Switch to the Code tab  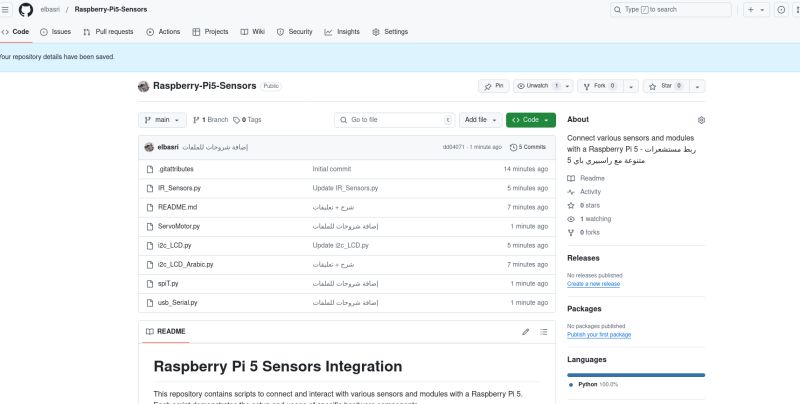15,32
